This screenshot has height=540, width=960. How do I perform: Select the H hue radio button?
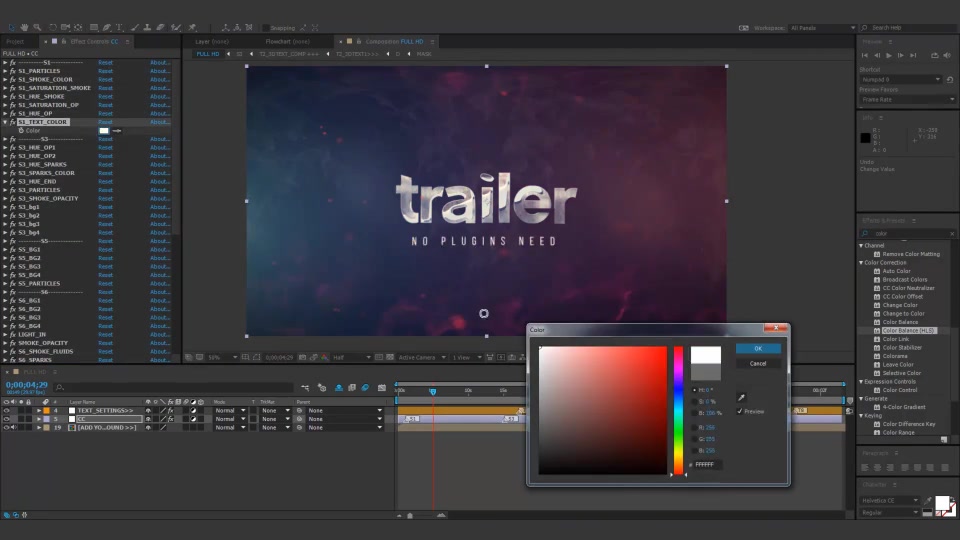click(694, 390)
